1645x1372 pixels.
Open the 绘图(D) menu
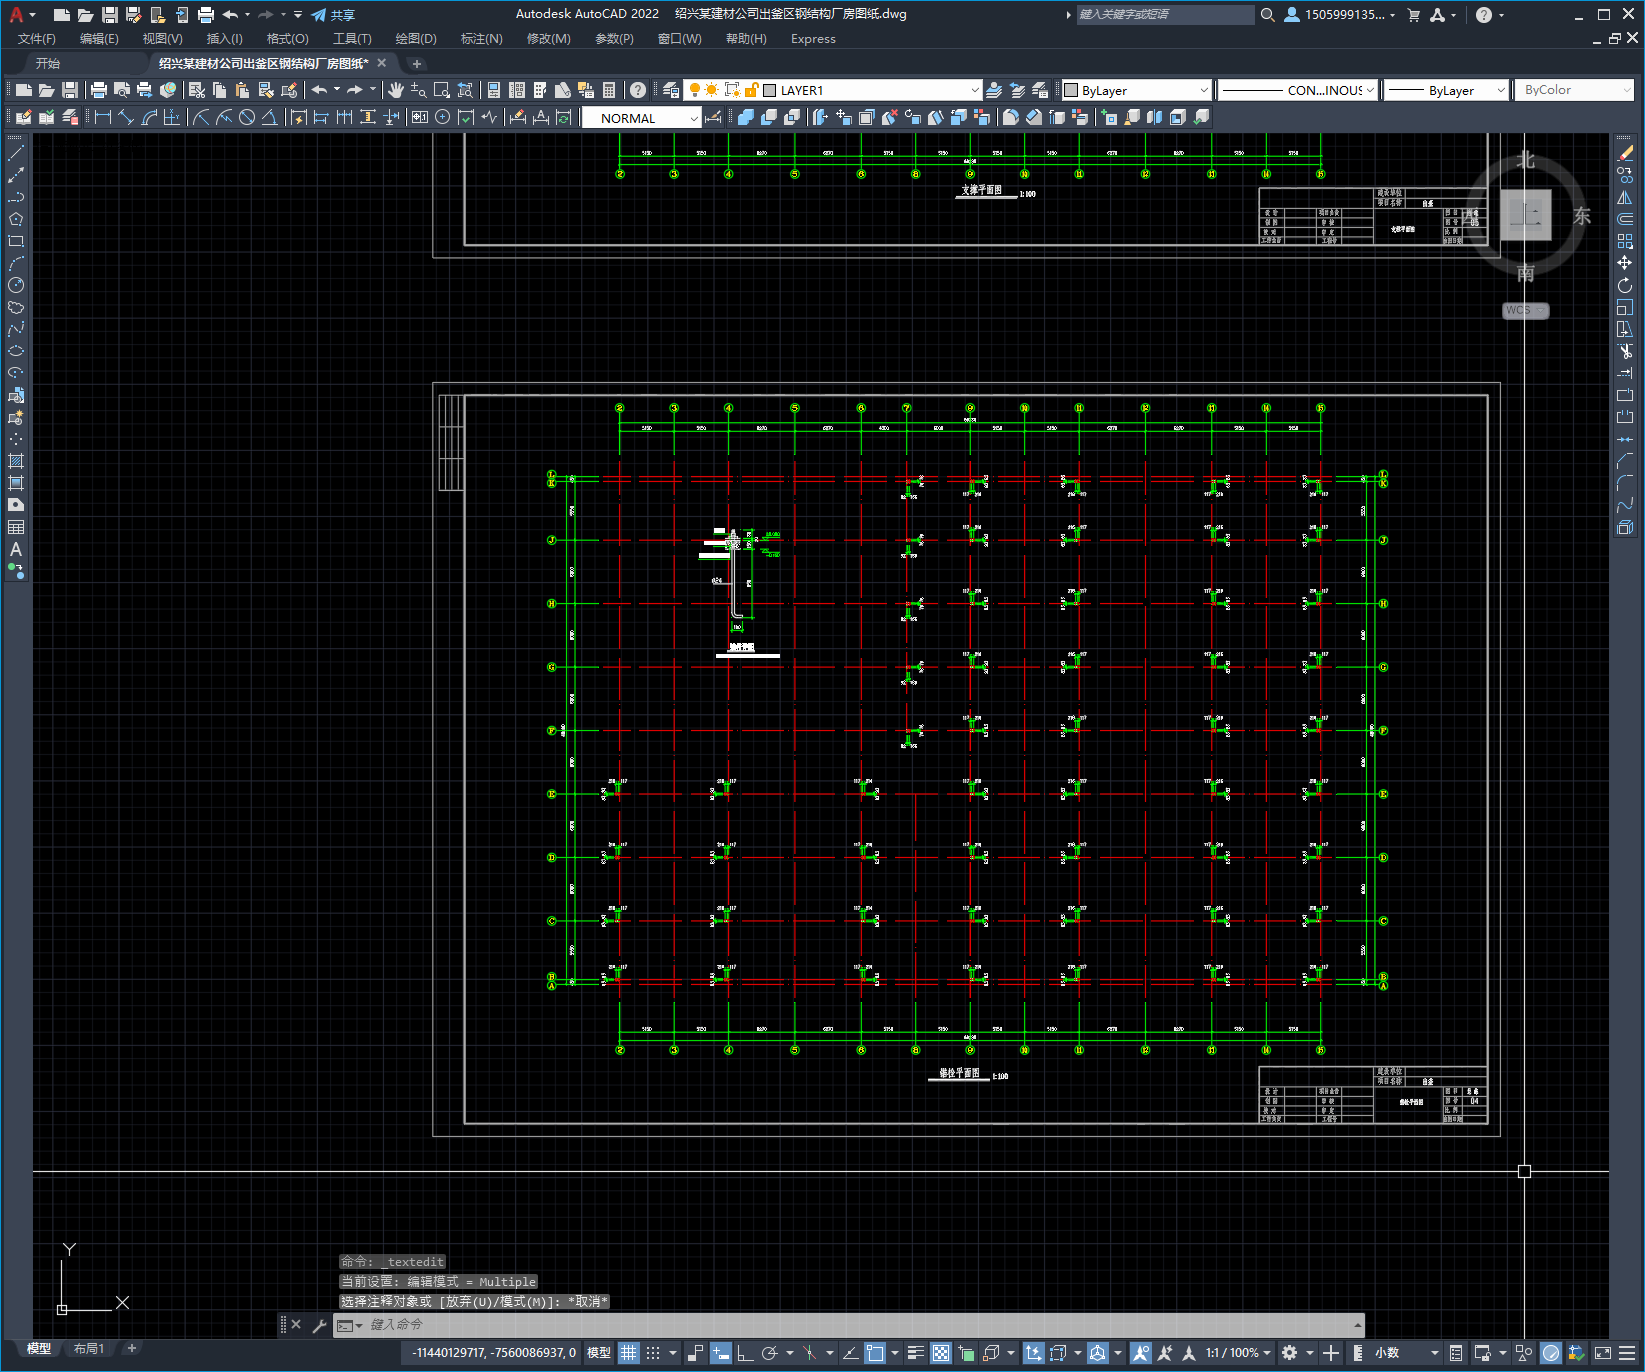point(416,39)
